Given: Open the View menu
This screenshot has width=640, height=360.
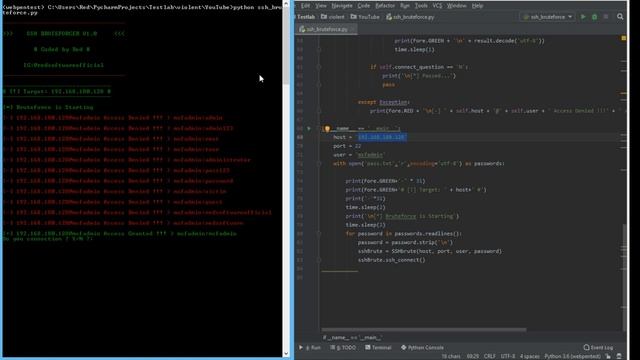Looking at the screenshot, I should 321,6.
